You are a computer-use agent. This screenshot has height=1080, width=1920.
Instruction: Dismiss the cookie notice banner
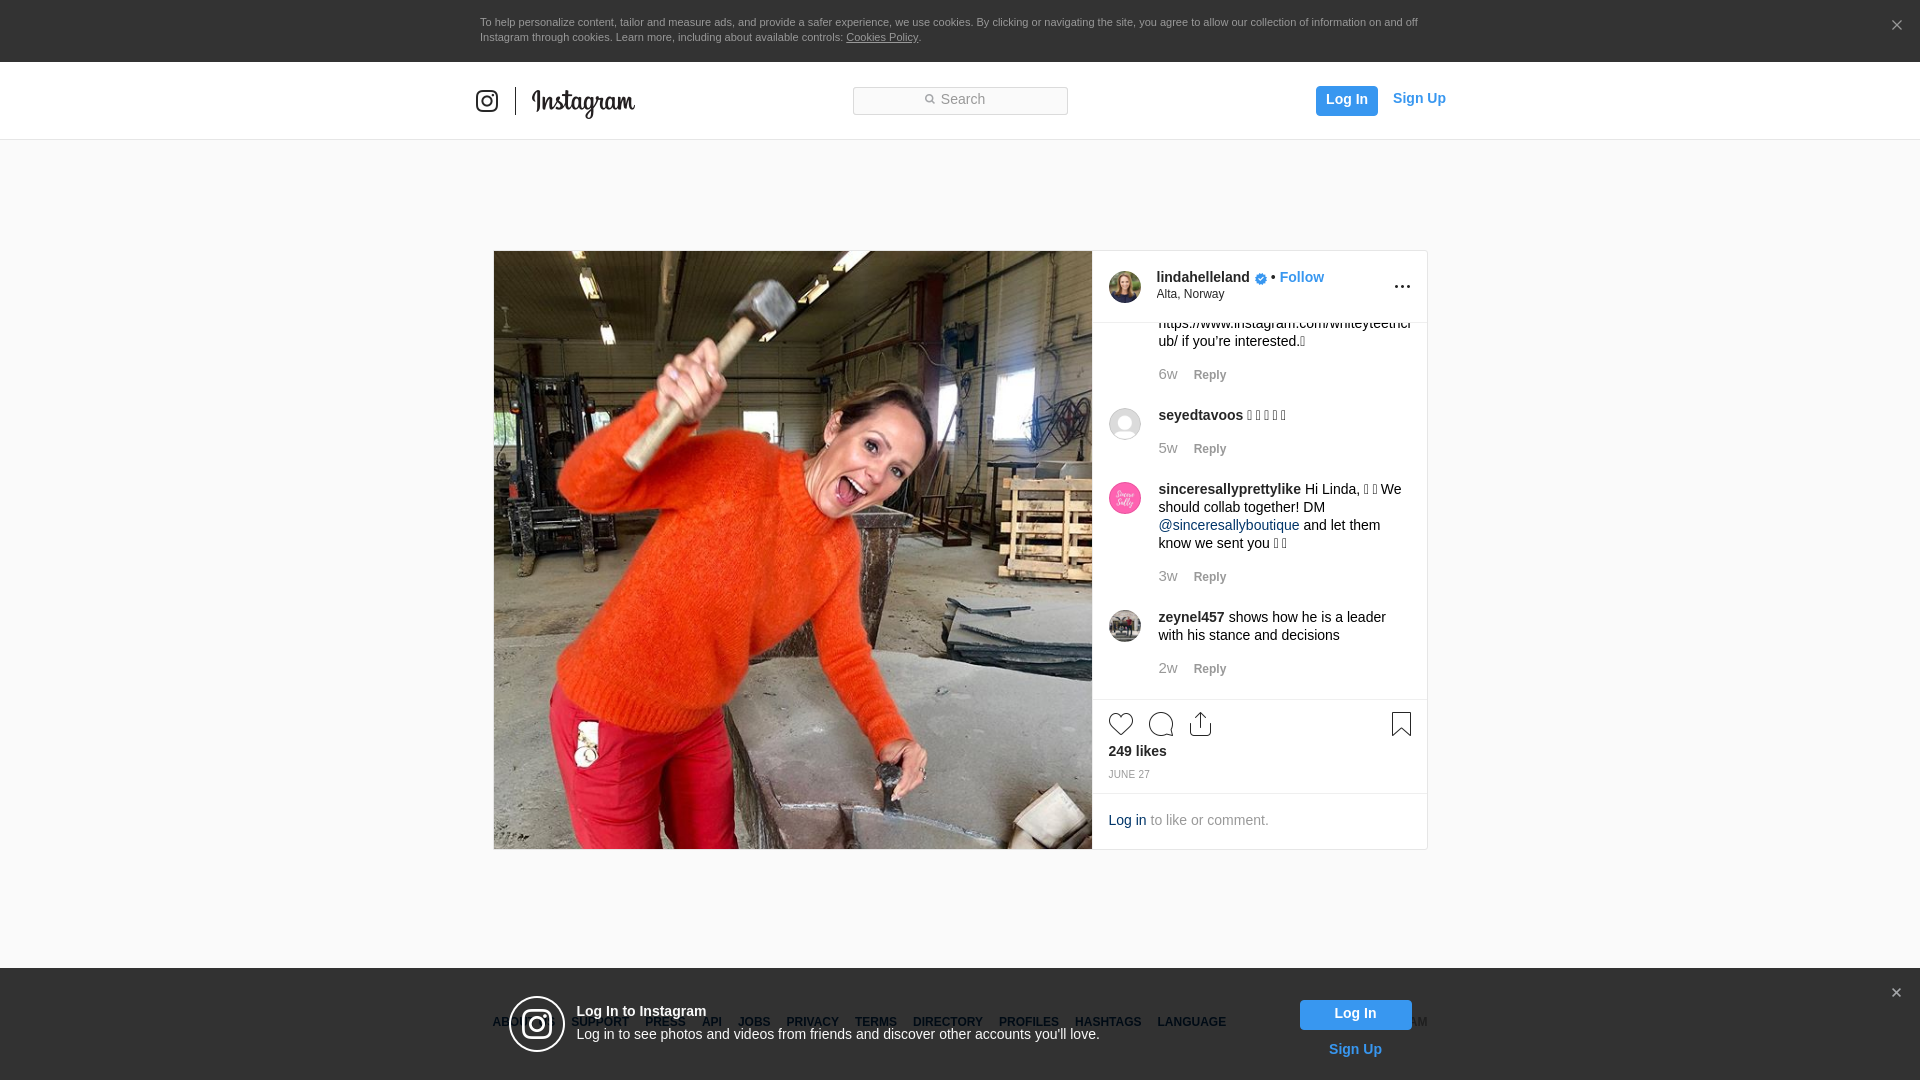coord(1896,25)
